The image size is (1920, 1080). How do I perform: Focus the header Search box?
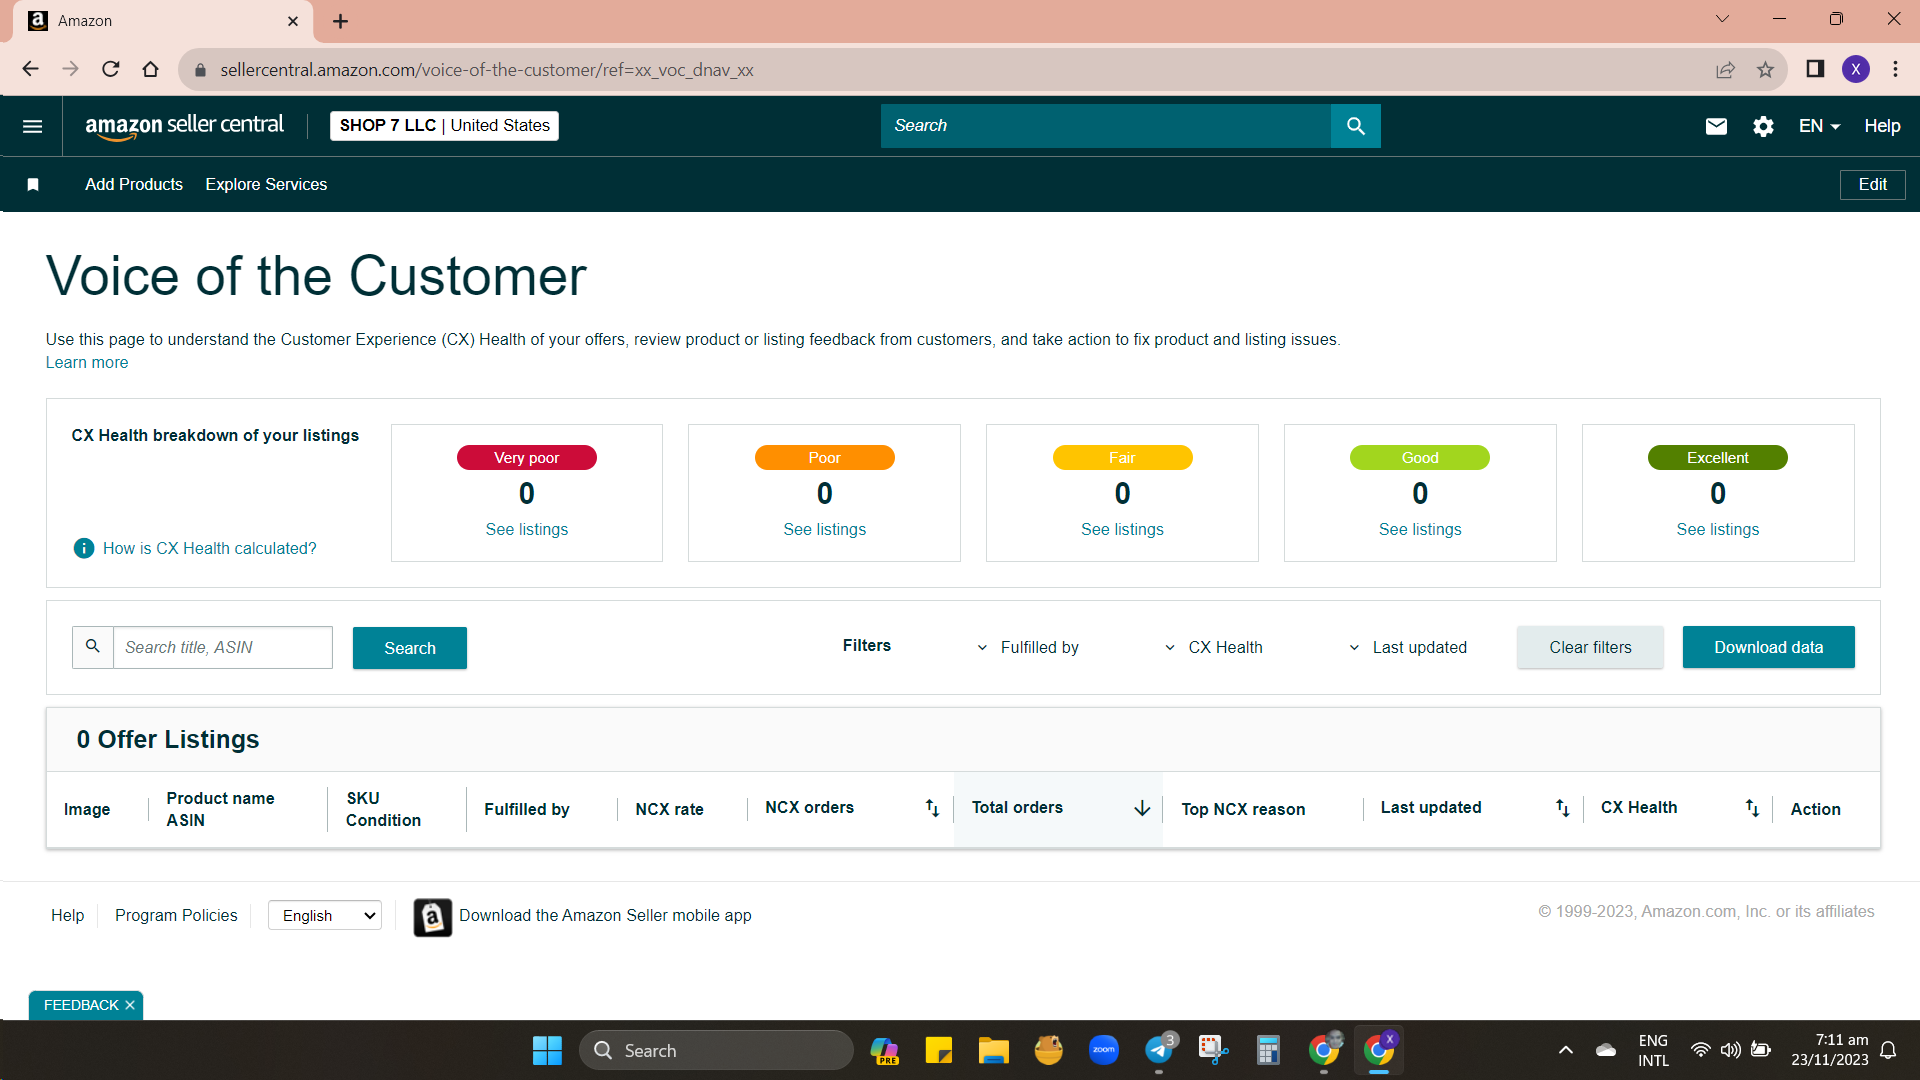coord(1106,126)
